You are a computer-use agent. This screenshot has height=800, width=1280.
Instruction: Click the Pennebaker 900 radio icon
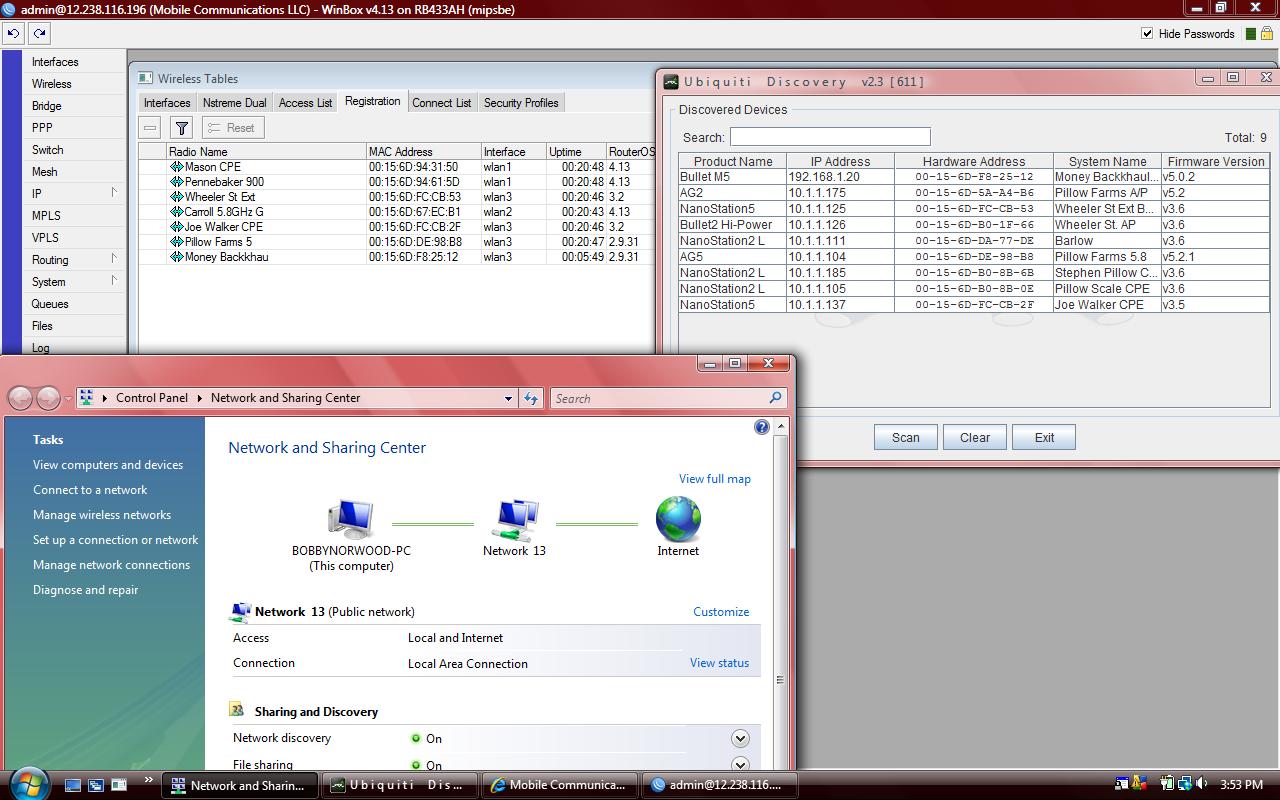(x=177, y=182)
